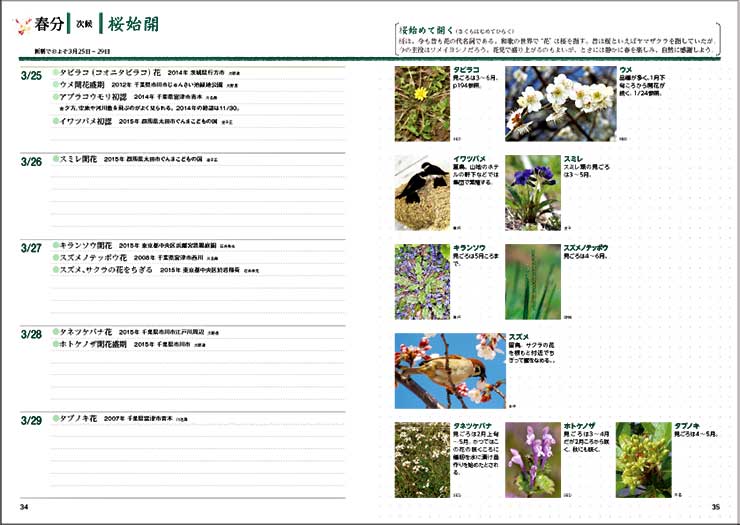Click the イワツバメ bird nest photo

422,193
